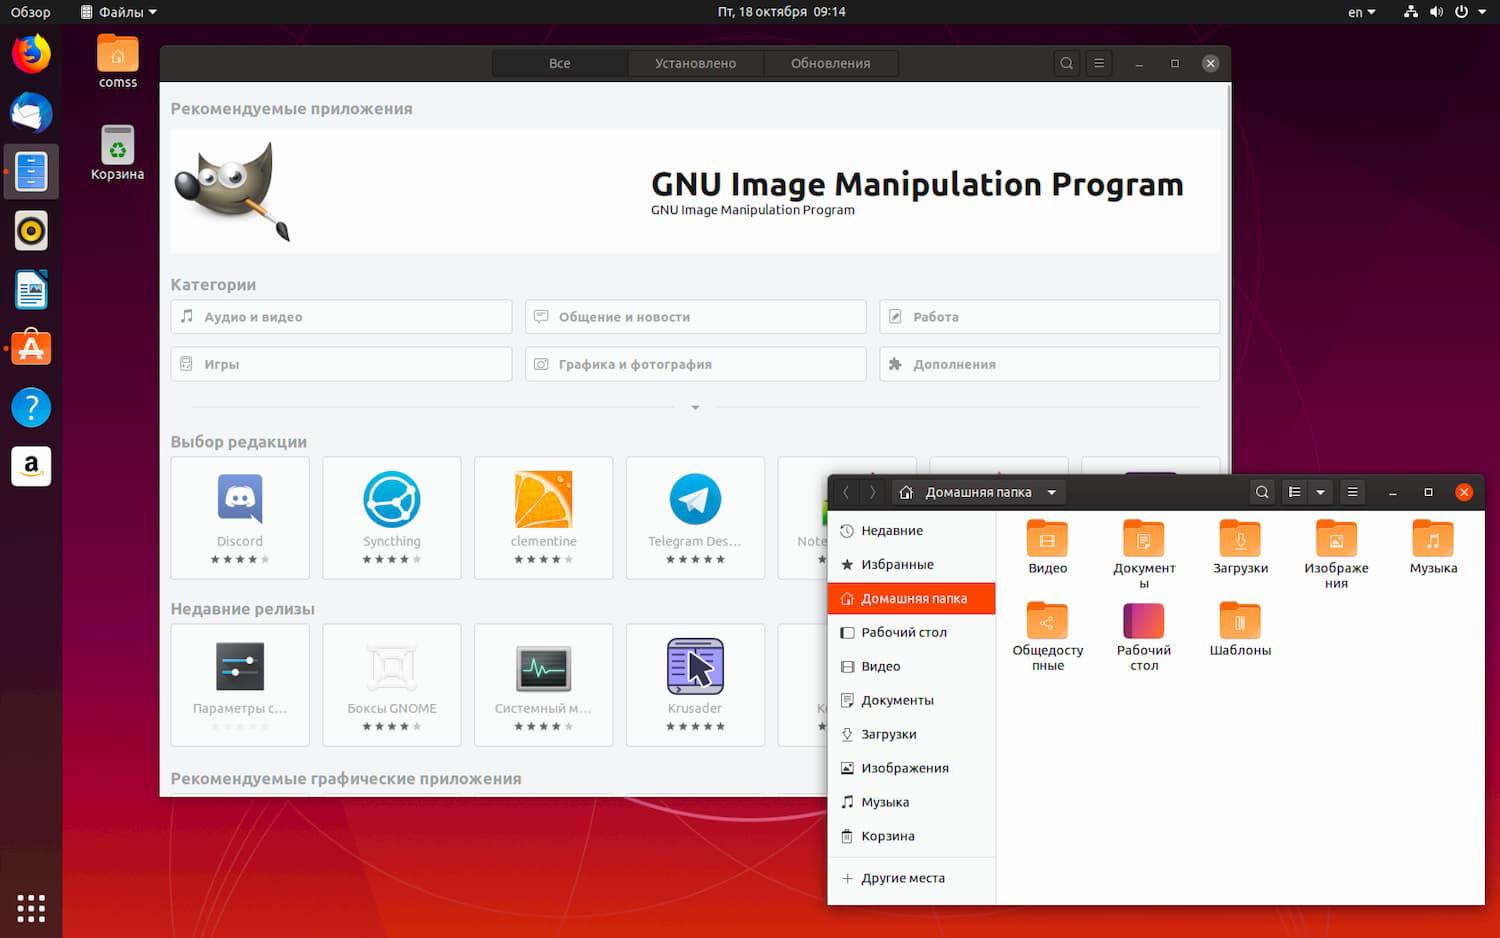The width and height of the screenshot is (1500, 938).
Task: Select the Изображения folder icon
Action: (x=1336, y=555)
